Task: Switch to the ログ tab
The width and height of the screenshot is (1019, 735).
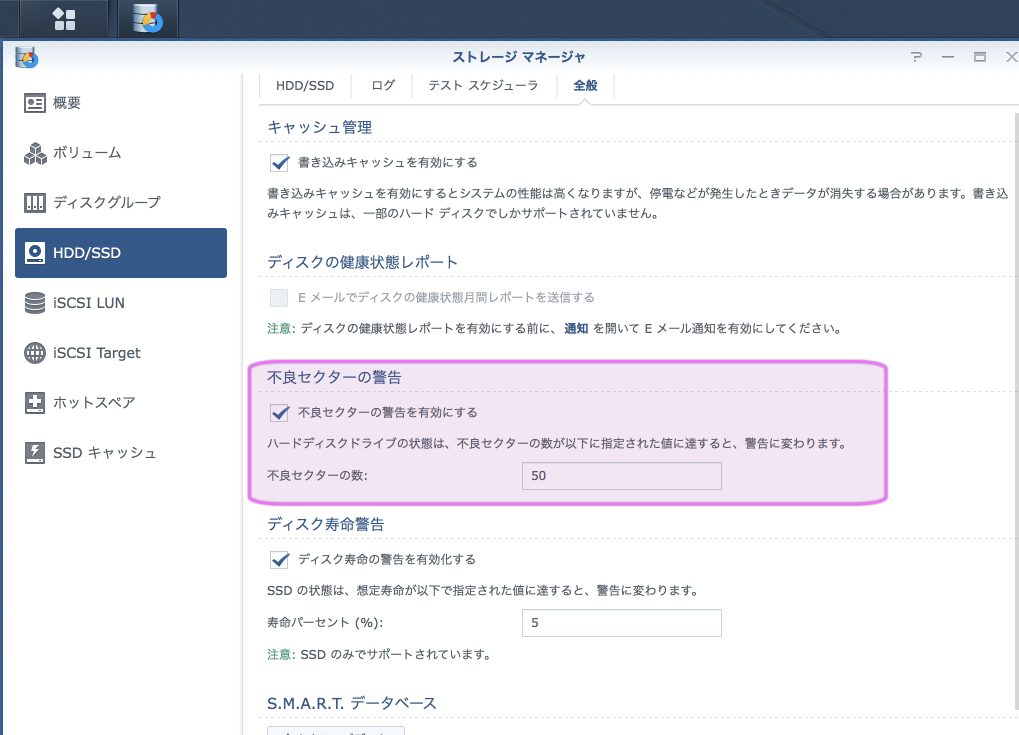Action: [x=383, y=86]
